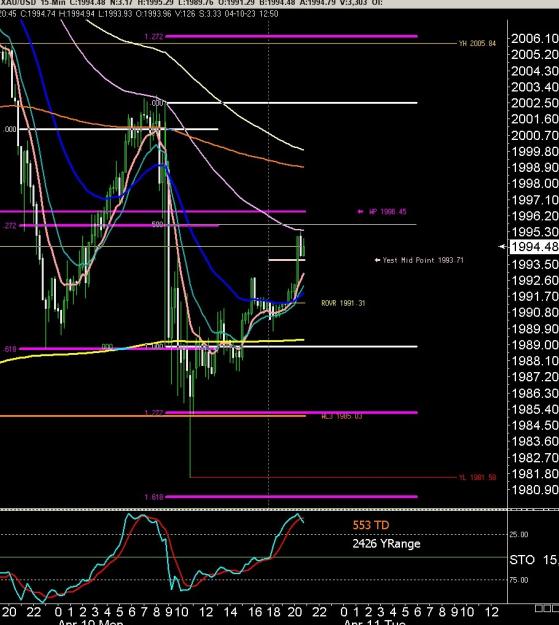Click the 2426 YRange text

click(x=386, y=544)
